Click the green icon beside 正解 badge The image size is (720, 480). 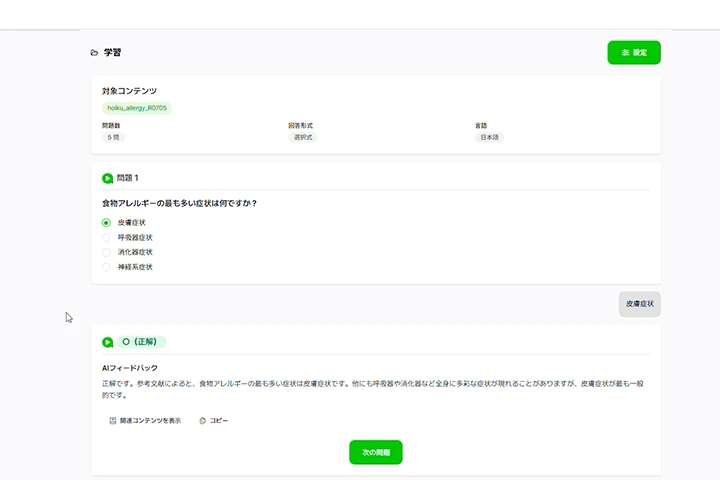107,342
